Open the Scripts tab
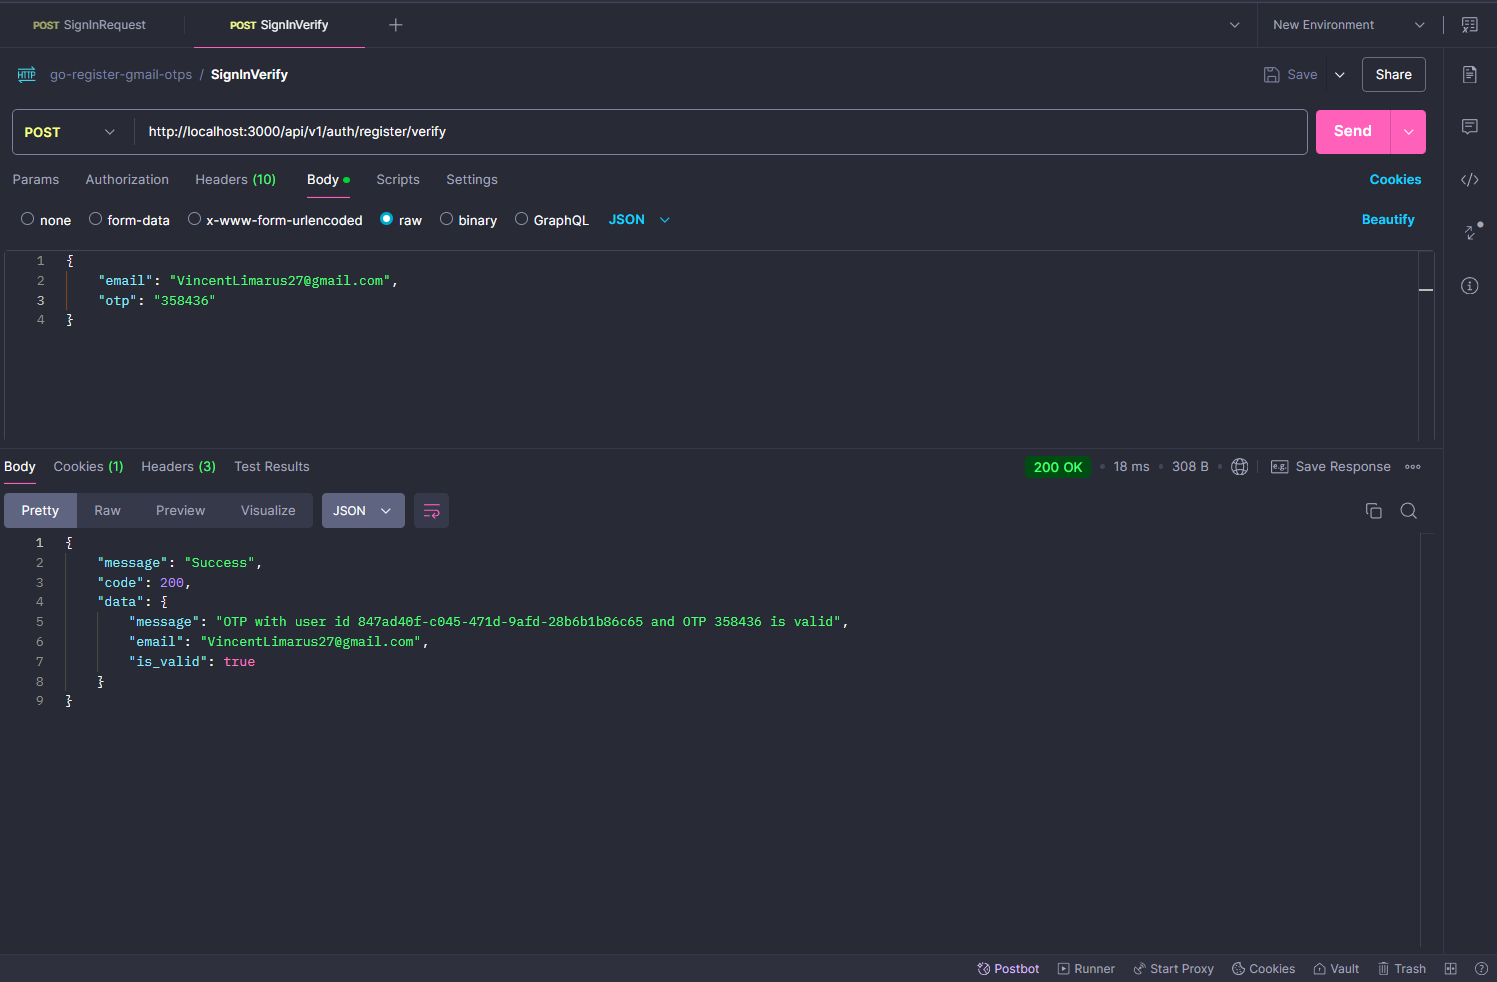The image size is (1497, 982). (x=398, y=180)
